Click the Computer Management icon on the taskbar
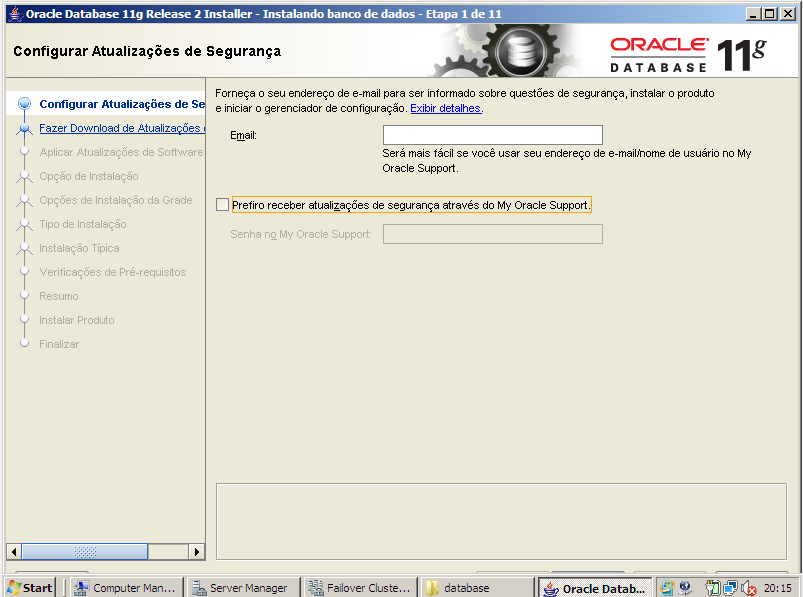Image resolution: width=803 pixels, height=597 pixels. pyautogui.click(x=81, y=588)
